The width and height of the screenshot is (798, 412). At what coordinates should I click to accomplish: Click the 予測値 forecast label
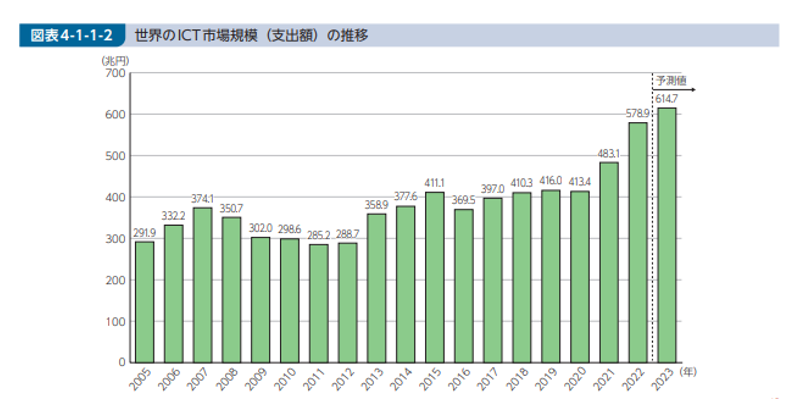click(x=671, y=80)
